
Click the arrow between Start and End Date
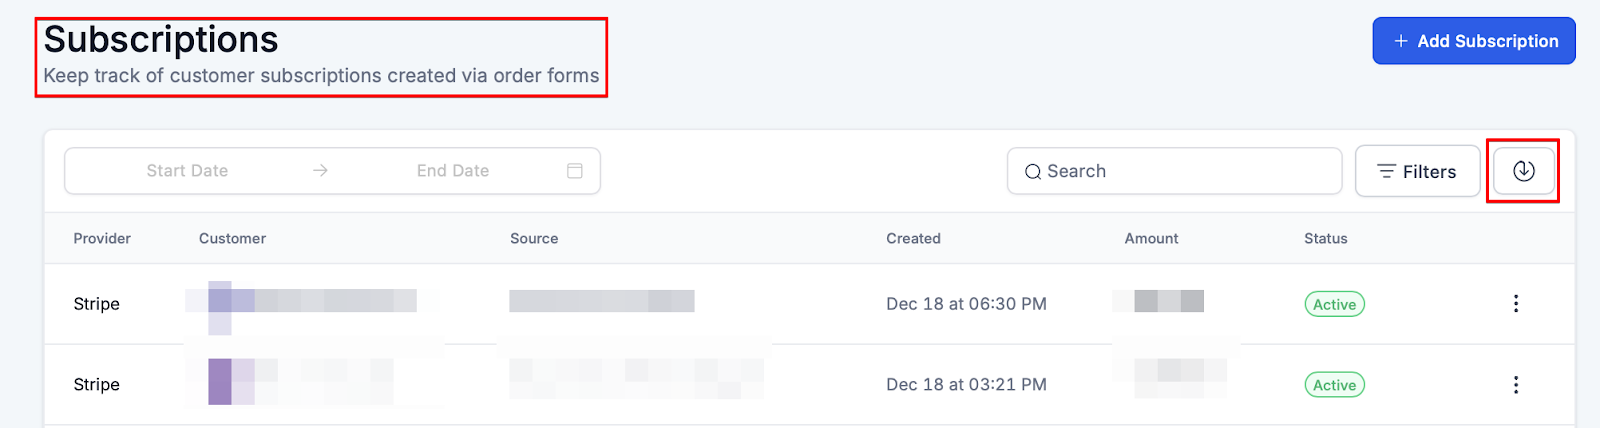[320, 171]
